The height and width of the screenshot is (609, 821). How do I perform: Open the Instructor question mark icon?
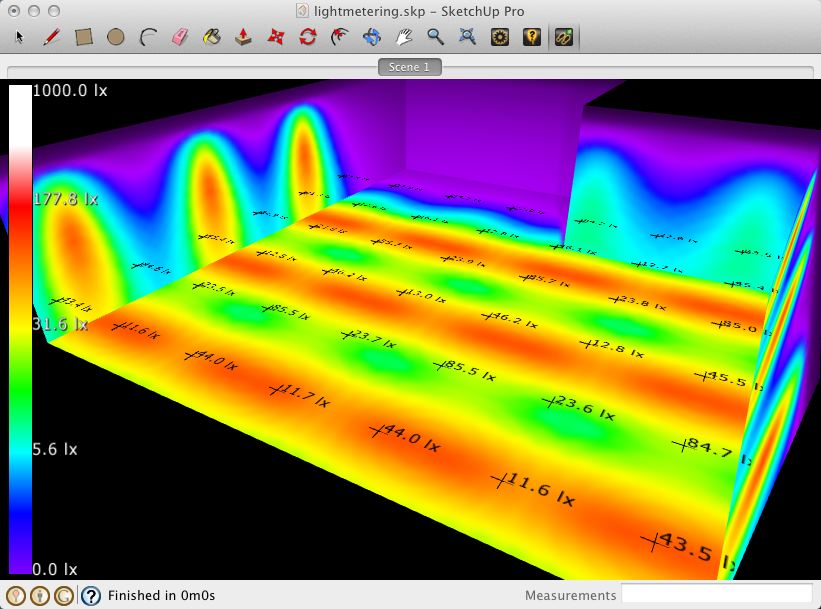tap(91, 595)
